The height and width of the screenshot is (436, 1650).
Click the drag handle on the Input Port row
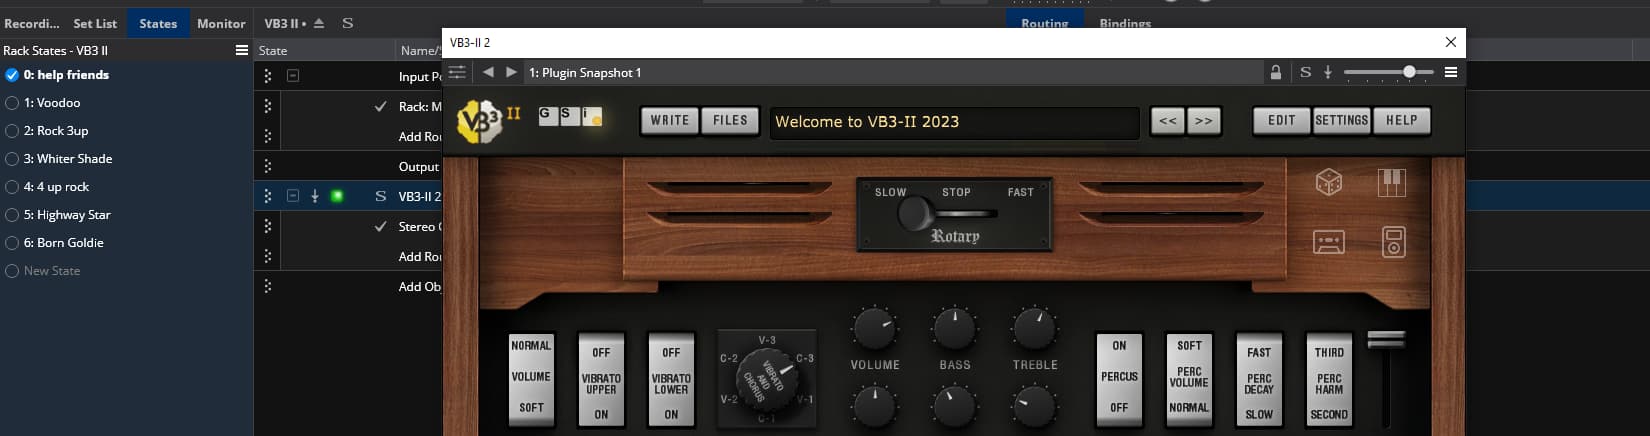pyautogui.click(x=267, y=76)
